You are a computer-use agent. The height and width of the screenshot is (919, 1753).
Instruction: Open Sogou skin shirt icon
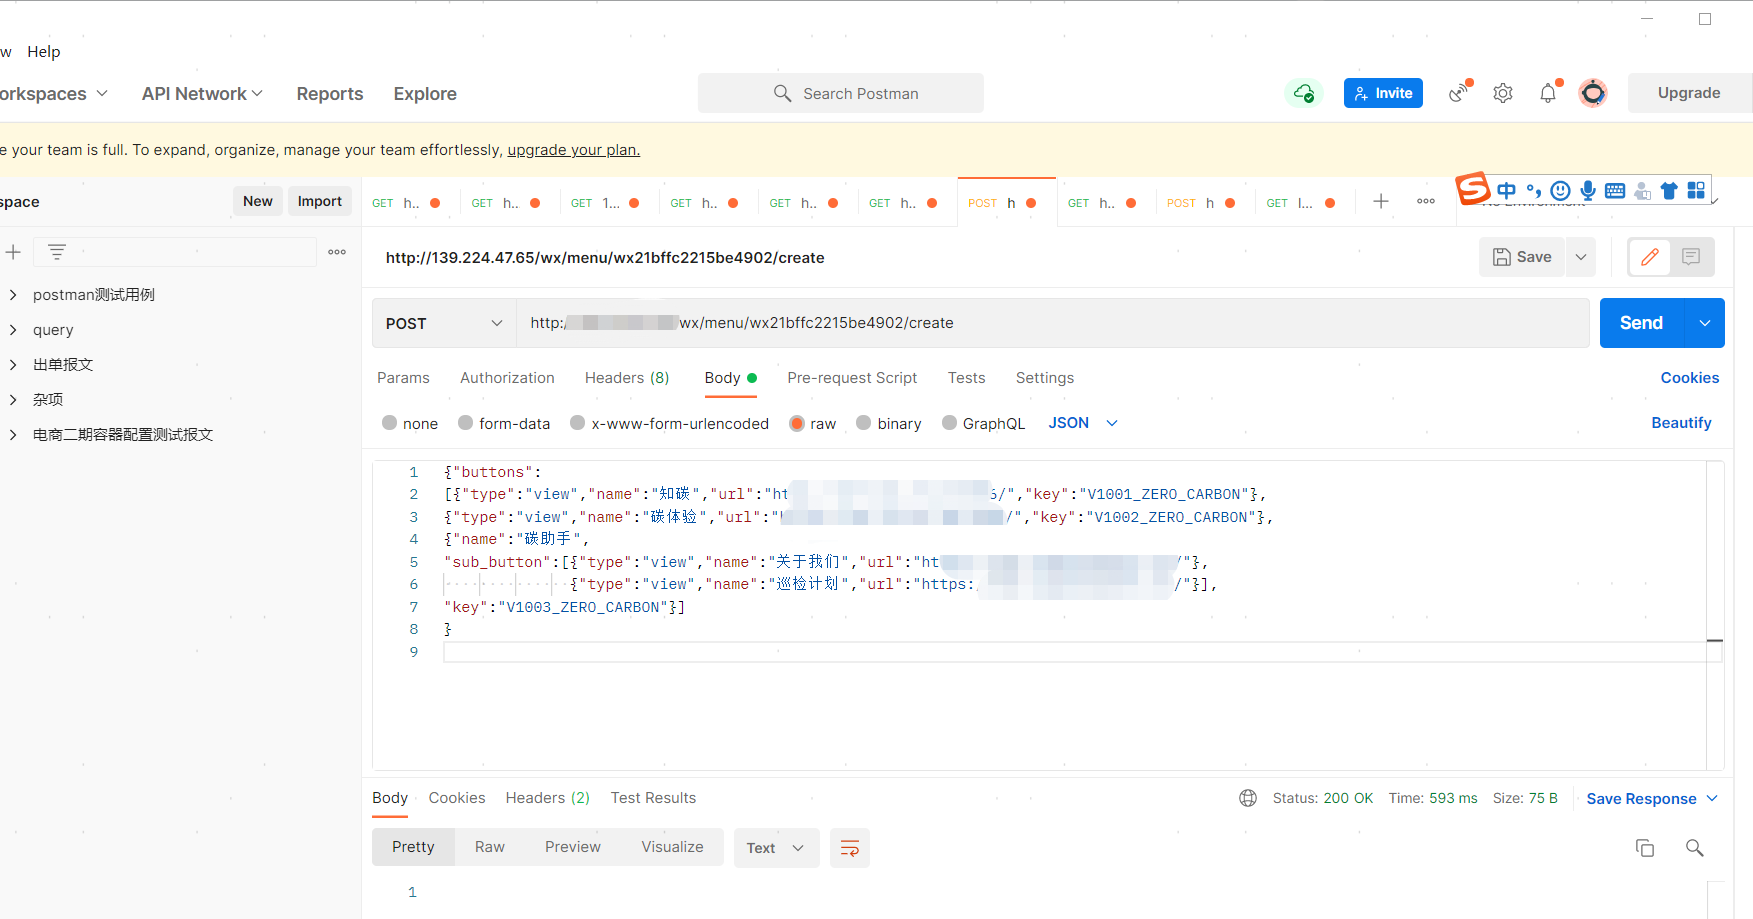(1669, 190)
